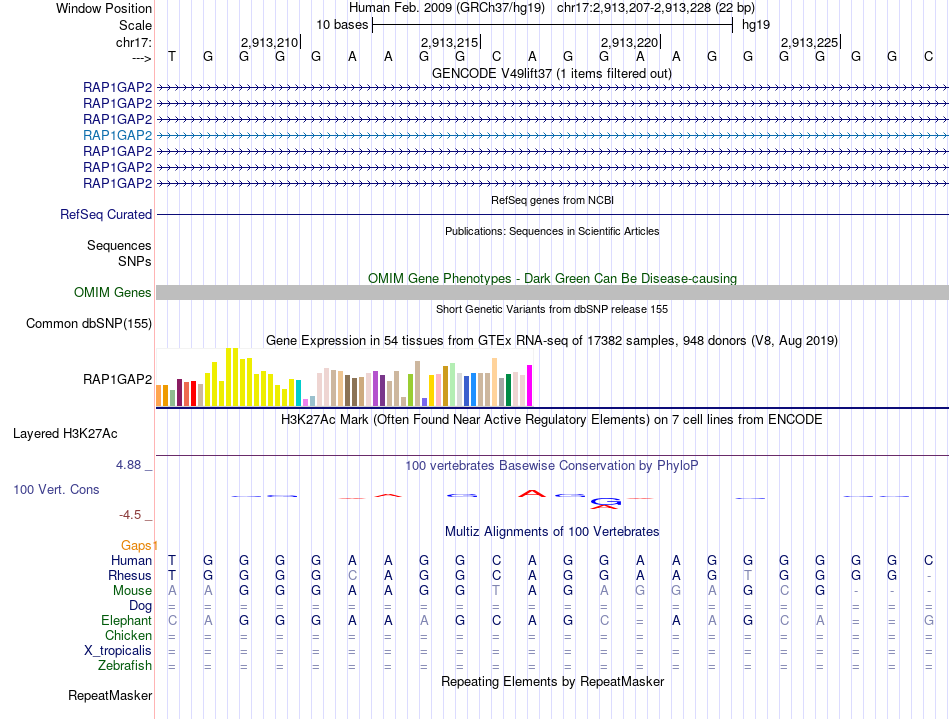Screen dimensions: 950x719
Task: Click the Elephant species label
Action: click(126, 621)
